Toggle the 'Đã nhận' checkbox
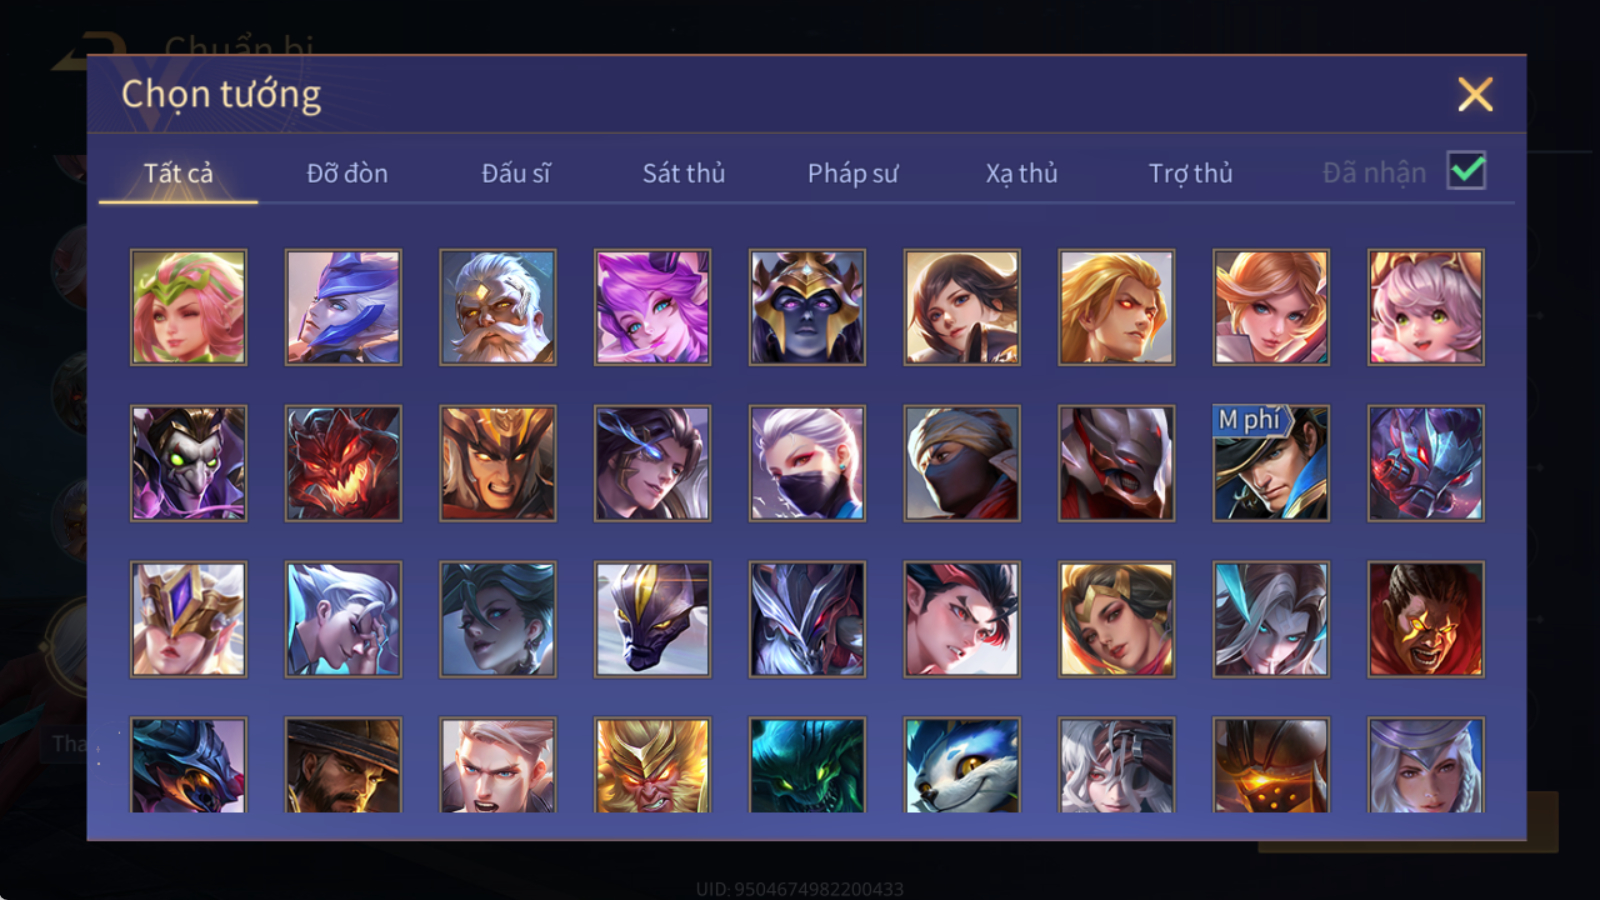The width and height of the screenshot is (1600, 900). click(x=1466, y=171)
